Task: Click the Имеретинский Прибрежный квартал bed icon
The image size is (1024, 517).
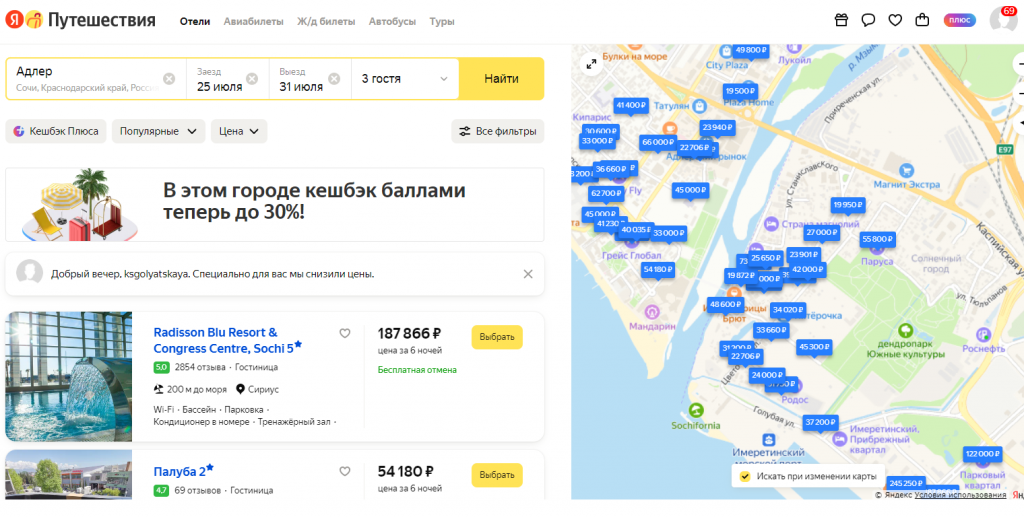Action: pyautogui.click(x=840, y=441)
